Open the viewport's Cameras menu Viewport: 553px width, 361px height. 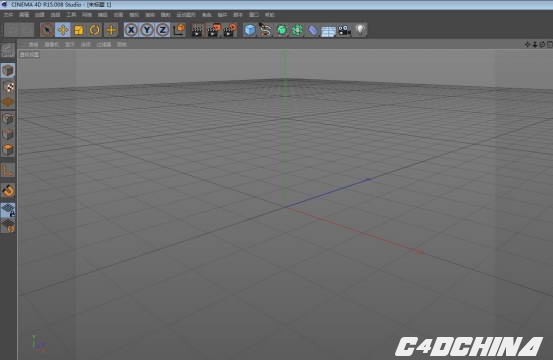tap(52, 44)
